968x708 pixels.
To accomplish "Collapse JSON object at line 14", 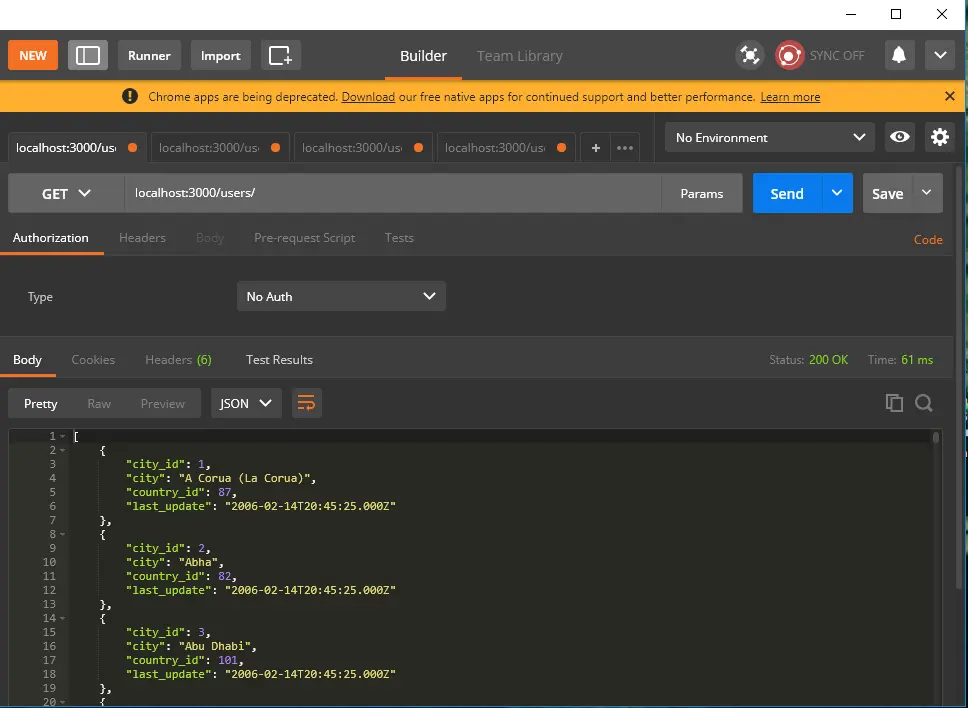I will pos(62,618).
